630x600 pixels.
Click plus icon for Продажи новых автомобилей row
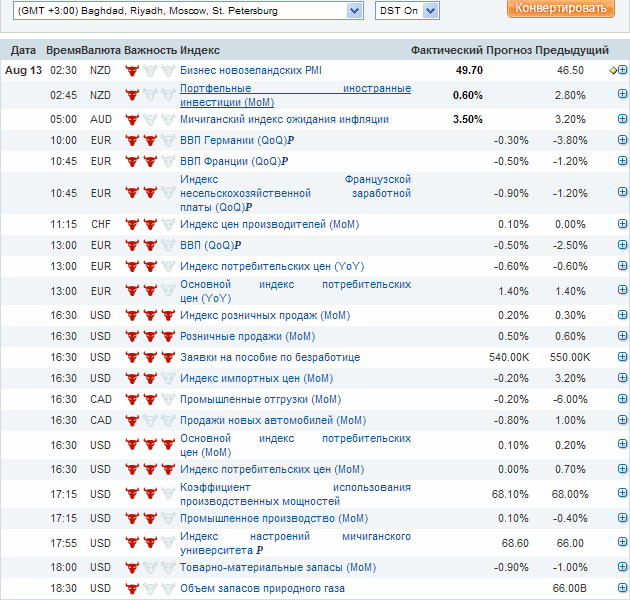pyautogui.click(x=622, y=420)
